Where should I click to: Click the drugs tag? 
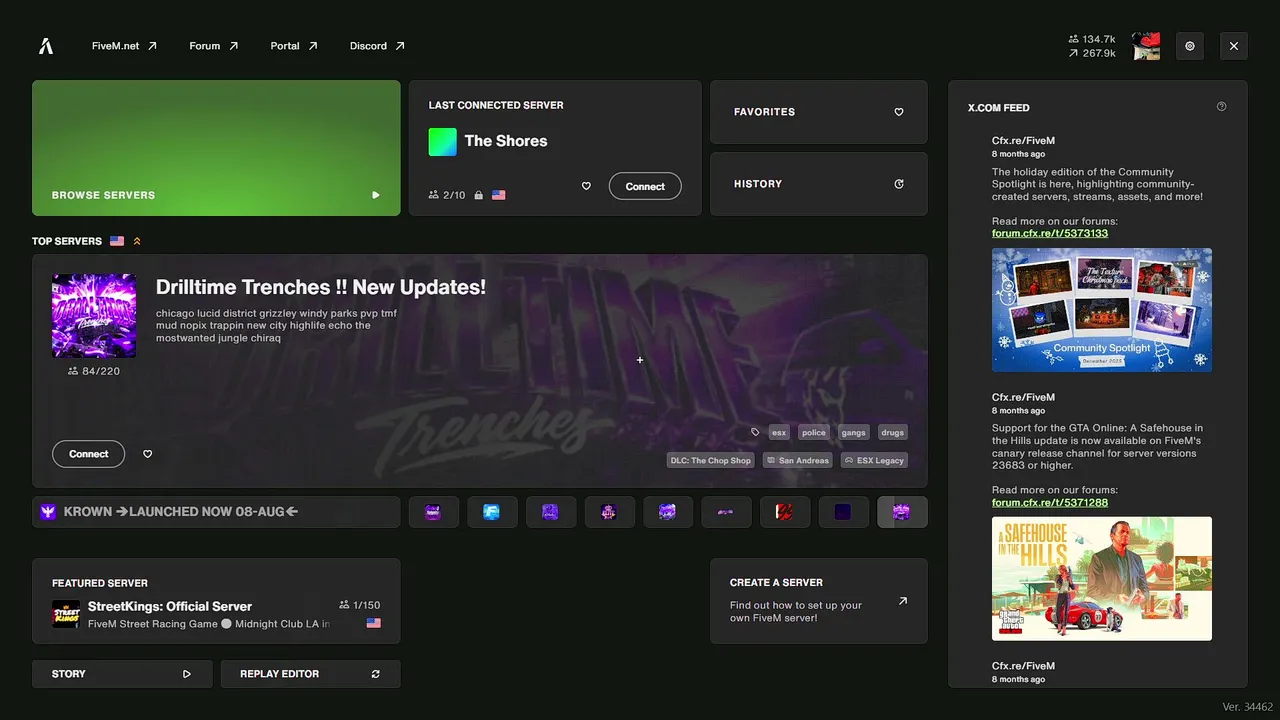893,432
